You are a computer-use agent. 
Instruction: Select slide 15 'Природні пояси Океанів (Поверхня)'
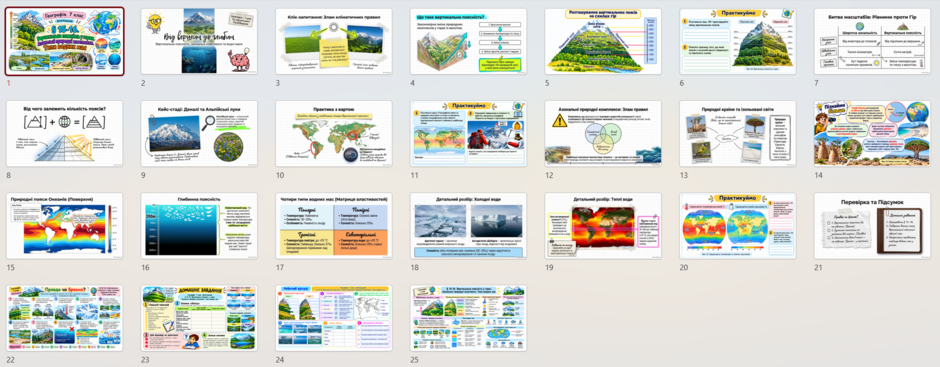pos(65,226)
